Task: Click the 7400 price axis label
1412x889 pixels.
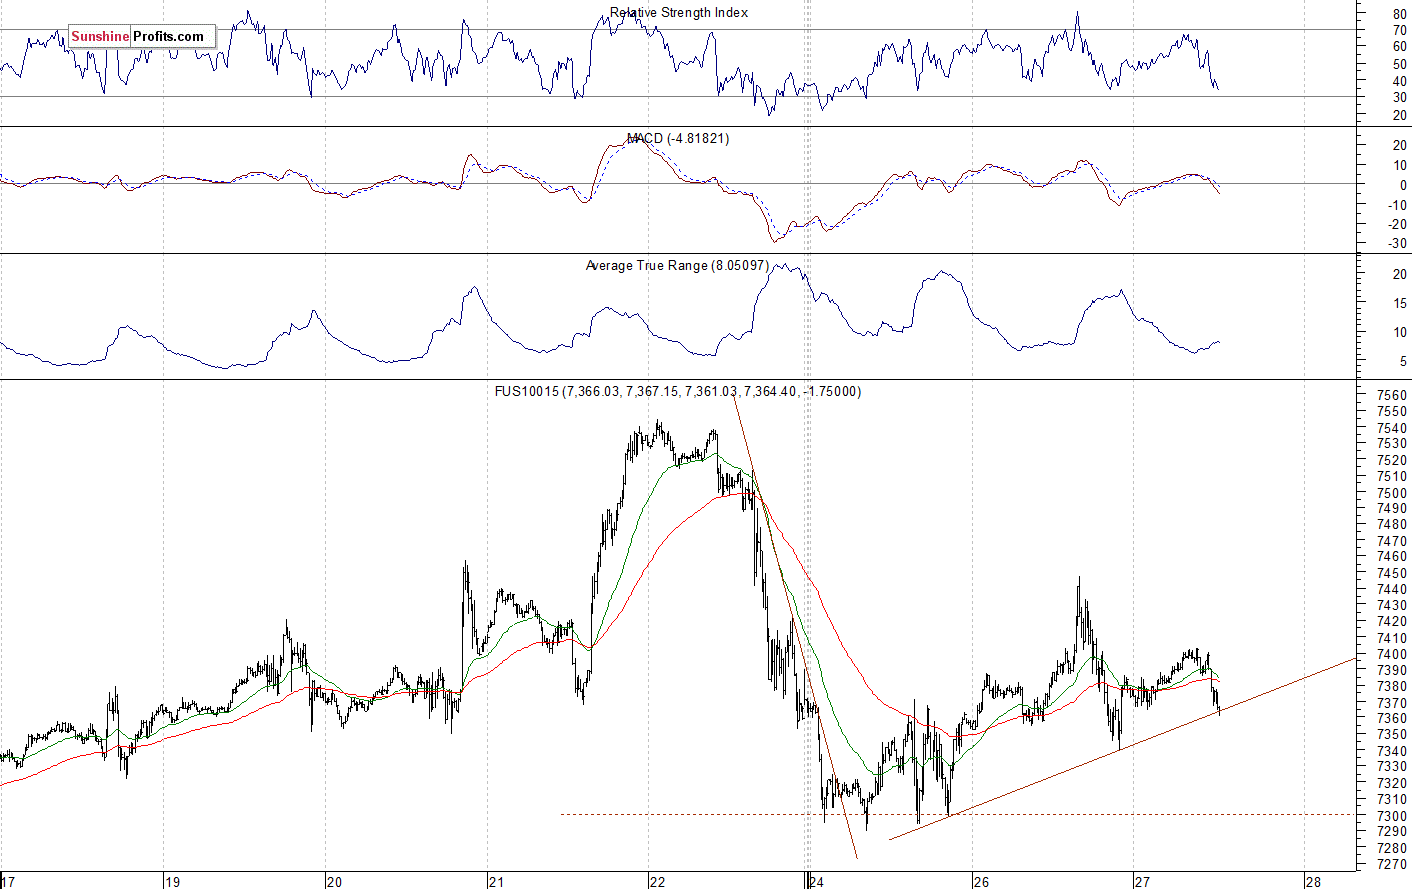Action: pyautogui.click(x=1392, y=655)
